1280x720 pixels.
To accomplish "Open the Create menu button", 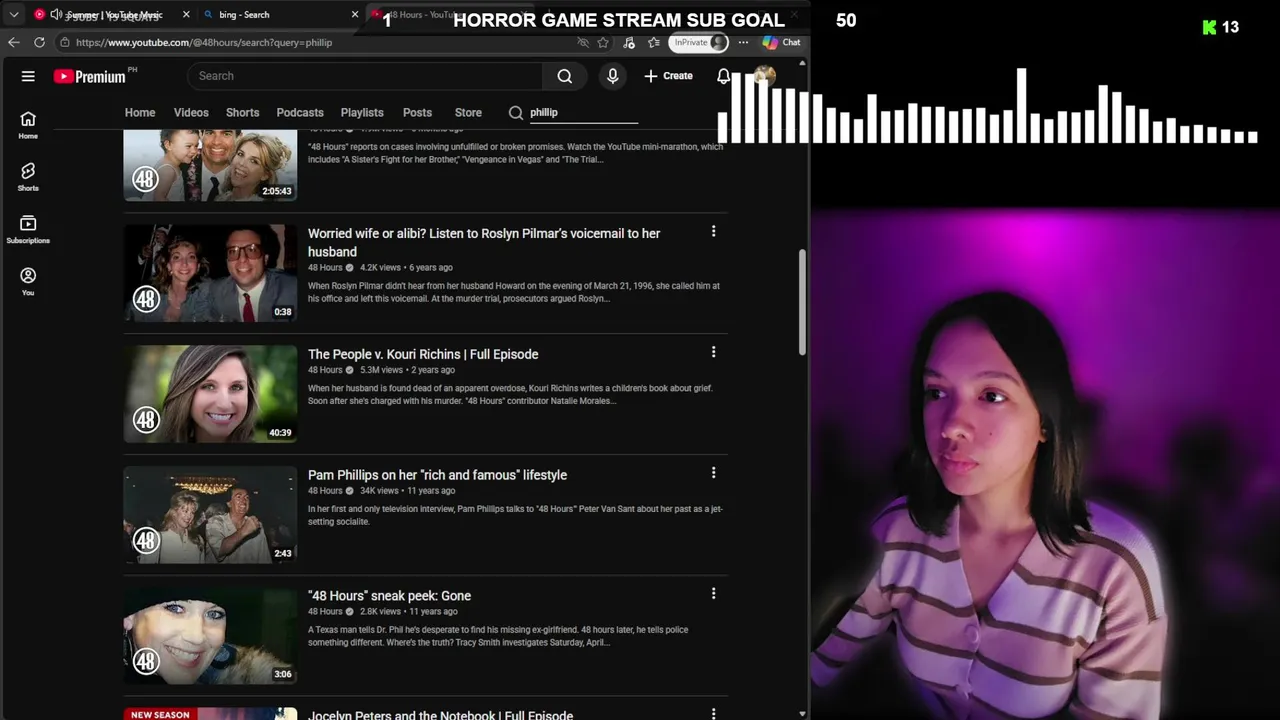I will point(668,76).
